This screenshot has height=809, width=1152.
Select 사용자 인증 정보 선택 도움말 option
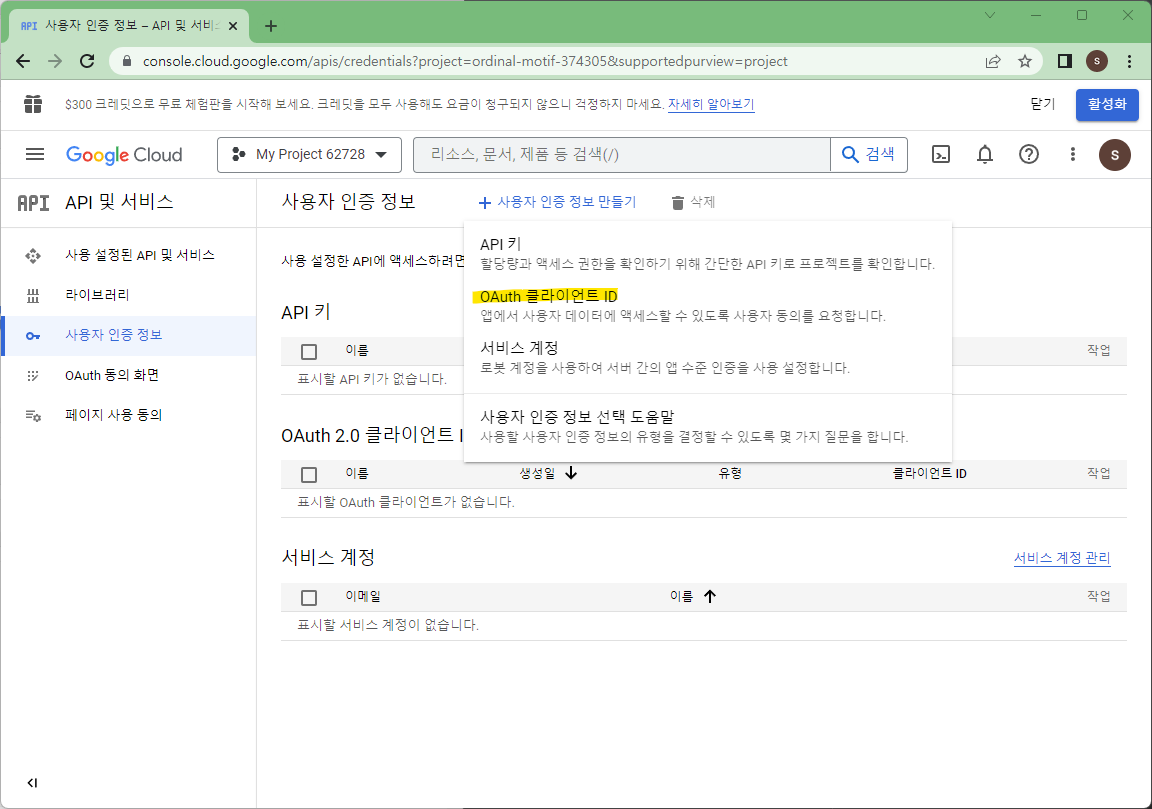(x=708, y=426)
